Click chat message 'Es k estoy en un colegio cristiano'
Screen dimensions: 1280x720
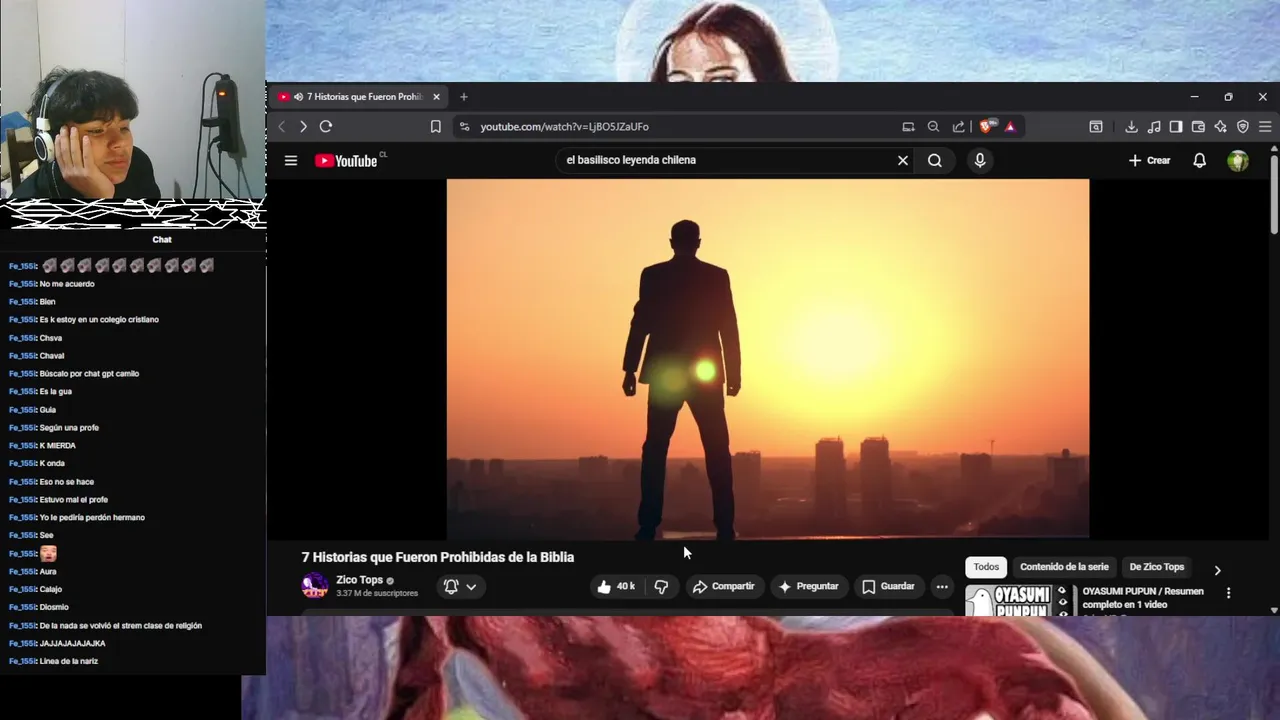click(99, 320)
